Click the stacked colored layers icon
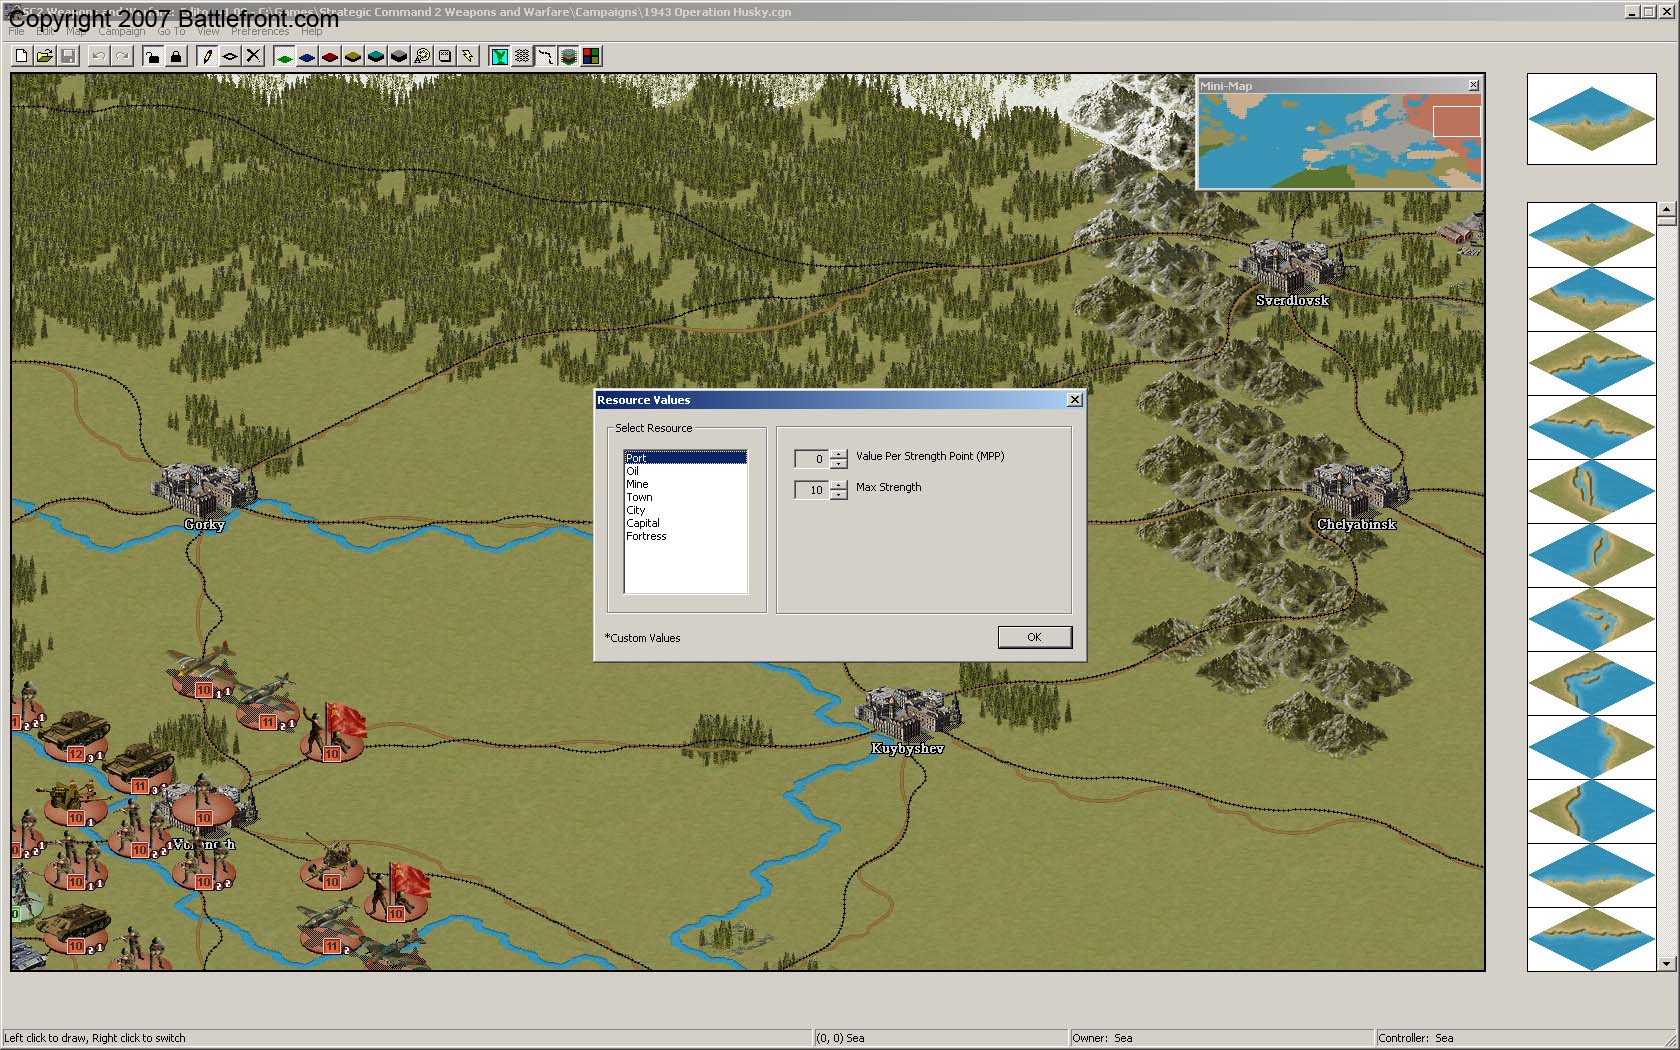 tap(568, 56)
